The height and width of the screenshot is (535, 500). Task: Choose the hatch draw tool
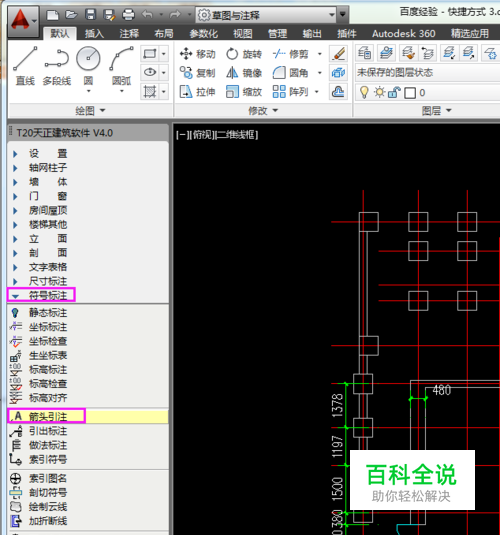[x=150, y=91]
